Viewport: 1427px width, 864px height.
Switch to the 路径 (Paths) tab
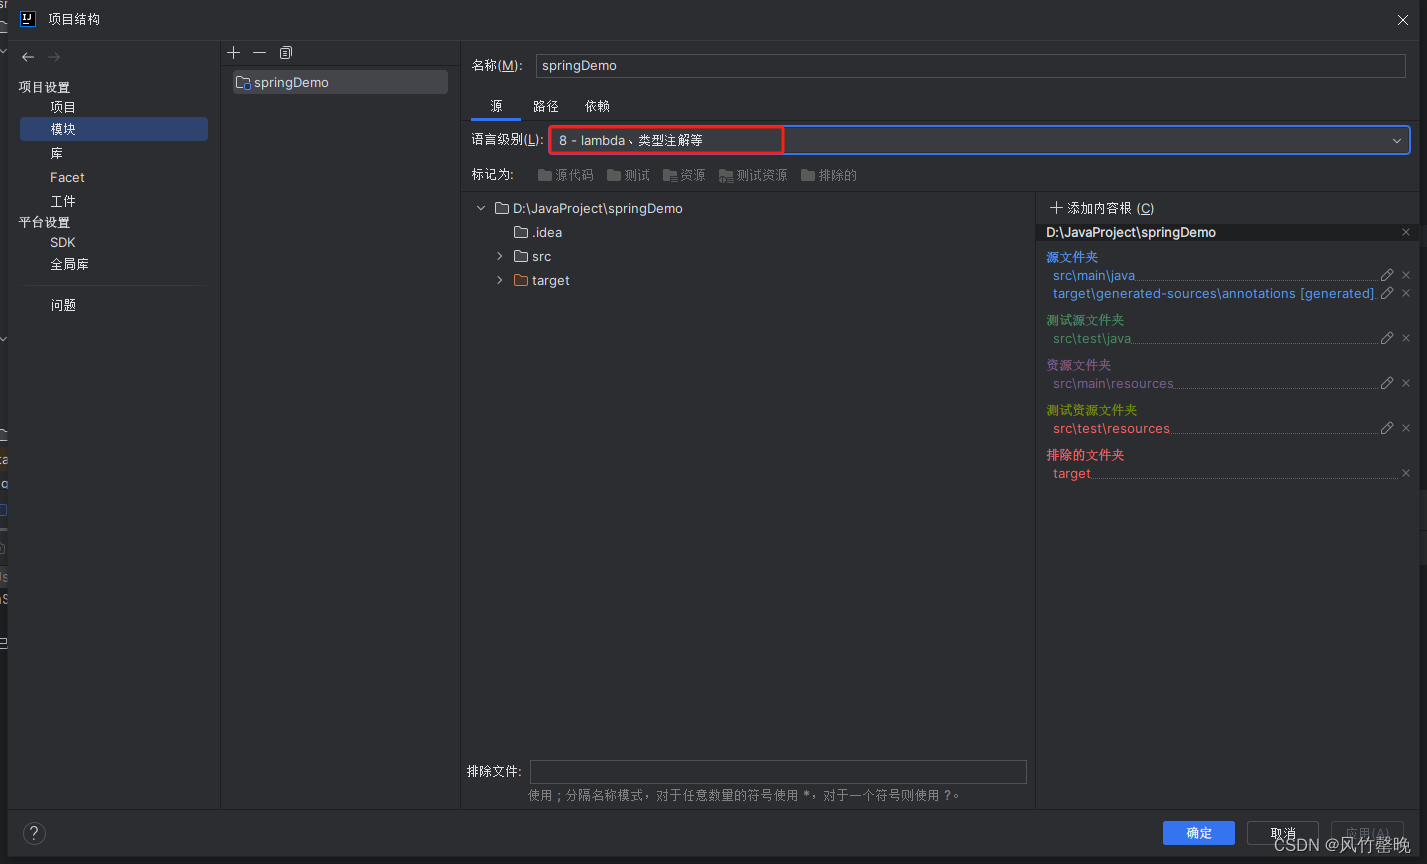tap(546, 106)
